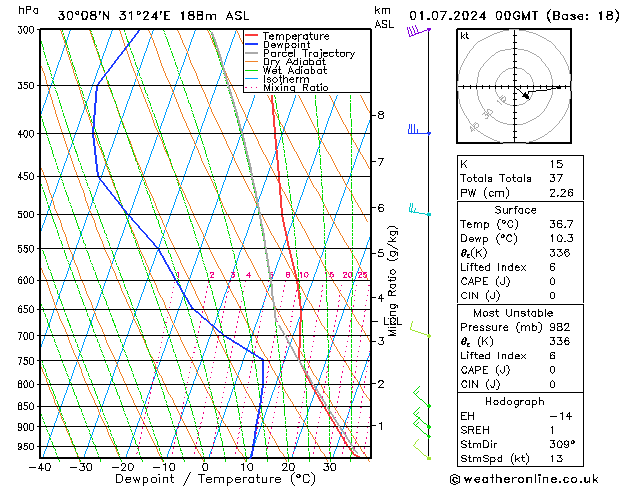Click the 'Pressure (mb)' value 982
Viewport: 629px width, 486px height.
[x=560, y=327]
